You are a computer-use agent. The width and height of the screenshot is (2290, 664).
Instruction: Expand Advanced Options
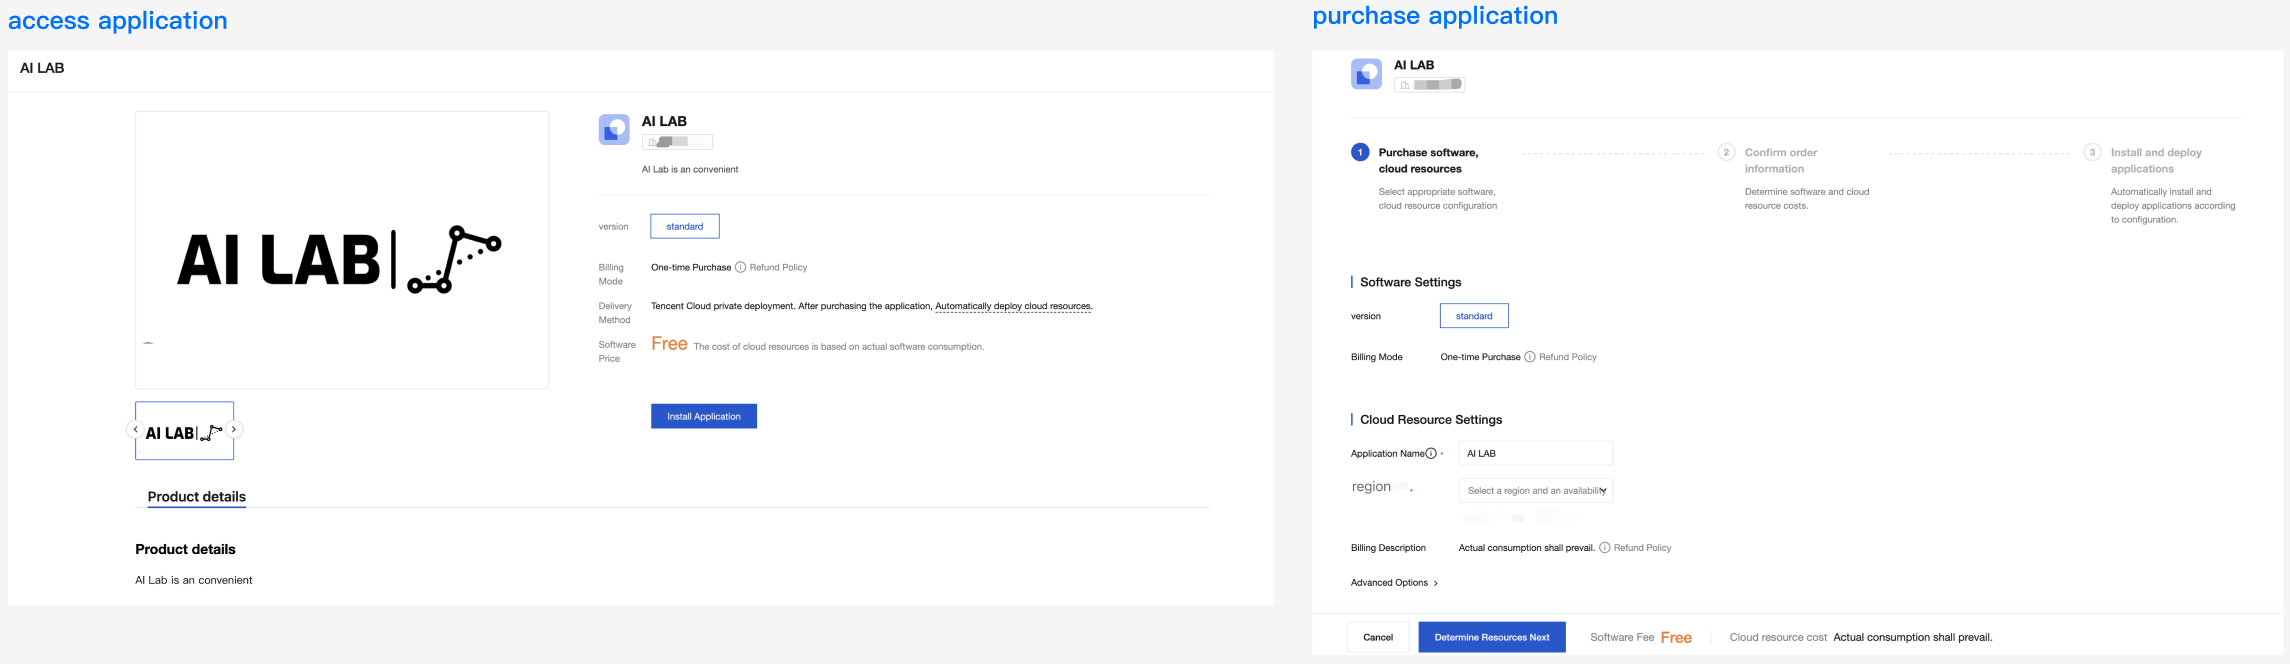pos(1394,583)
